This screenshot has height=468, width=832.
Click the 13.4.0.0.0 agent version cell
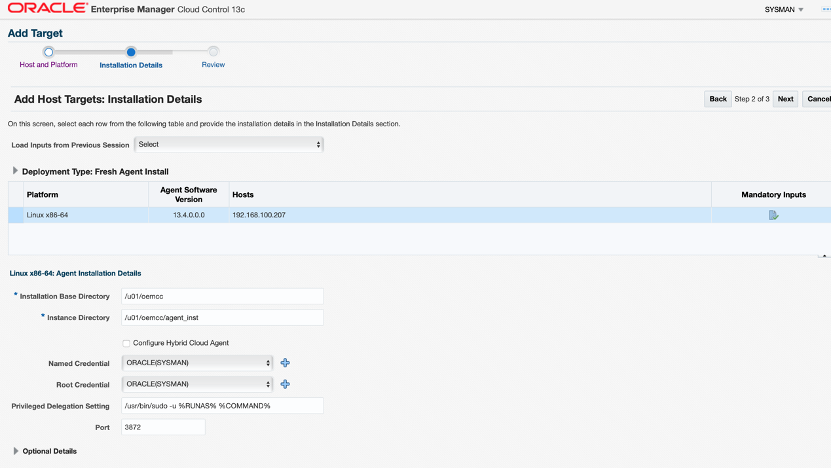(x=189, y=215)
